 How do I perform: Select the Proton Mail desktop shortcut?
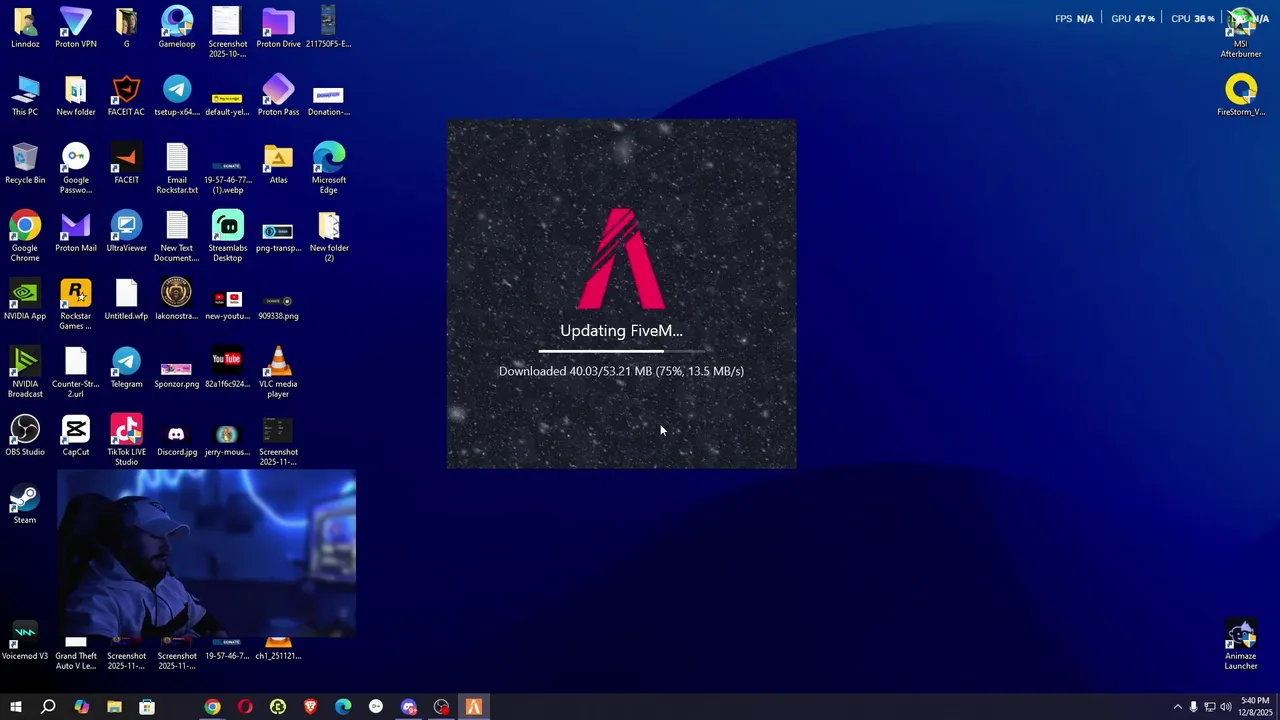click(x=76, y=232)
